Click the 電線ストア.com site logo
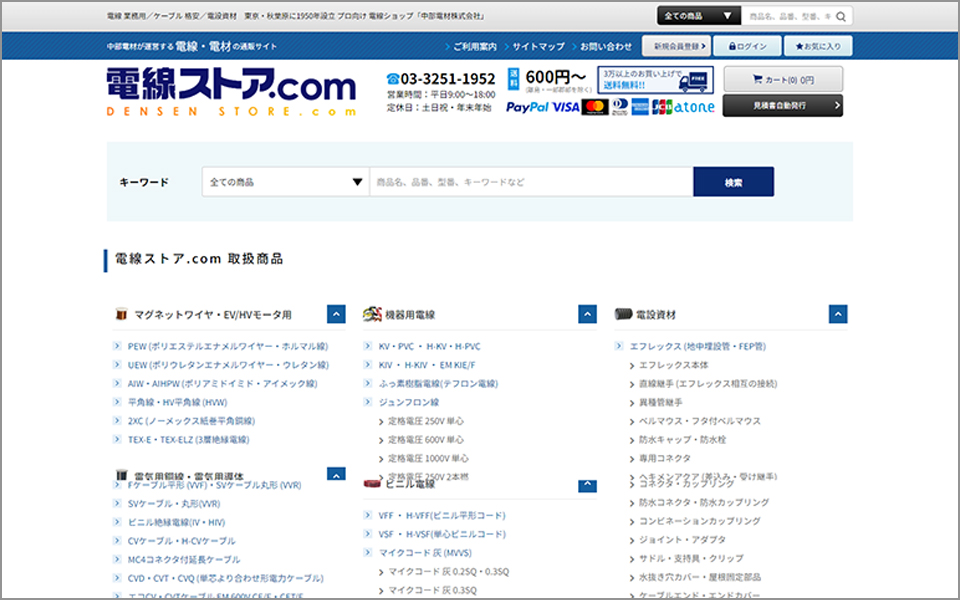 coord(231,92)
